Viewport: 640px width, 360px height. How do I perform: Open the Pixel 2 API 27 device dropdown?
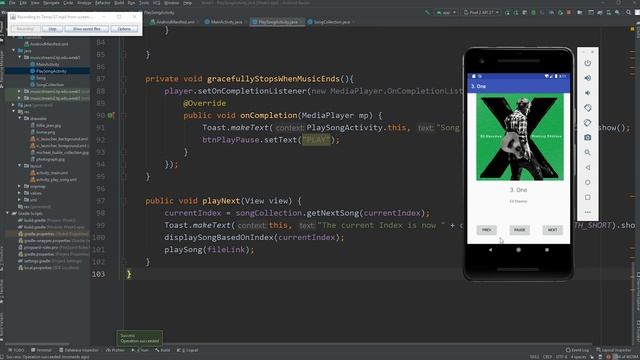pyautogui.click(x=482, y=13)
